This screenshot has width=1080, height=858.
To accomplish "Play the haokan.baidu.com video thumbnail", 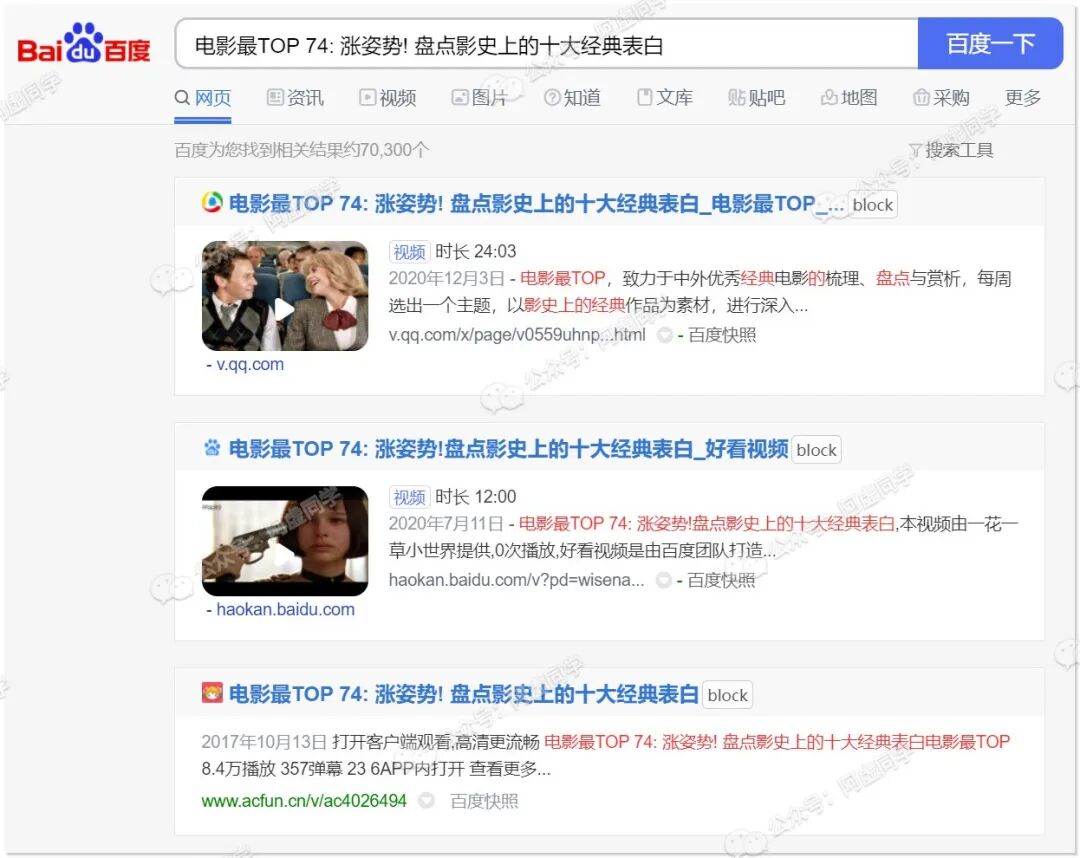I will coord(285,541).
